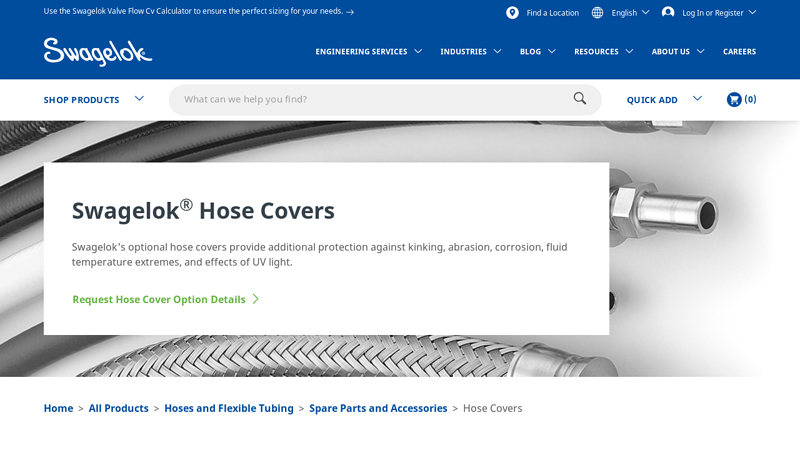Open the Blog menu
This screenshot has width=800, height=450.
tap(530, 52)
